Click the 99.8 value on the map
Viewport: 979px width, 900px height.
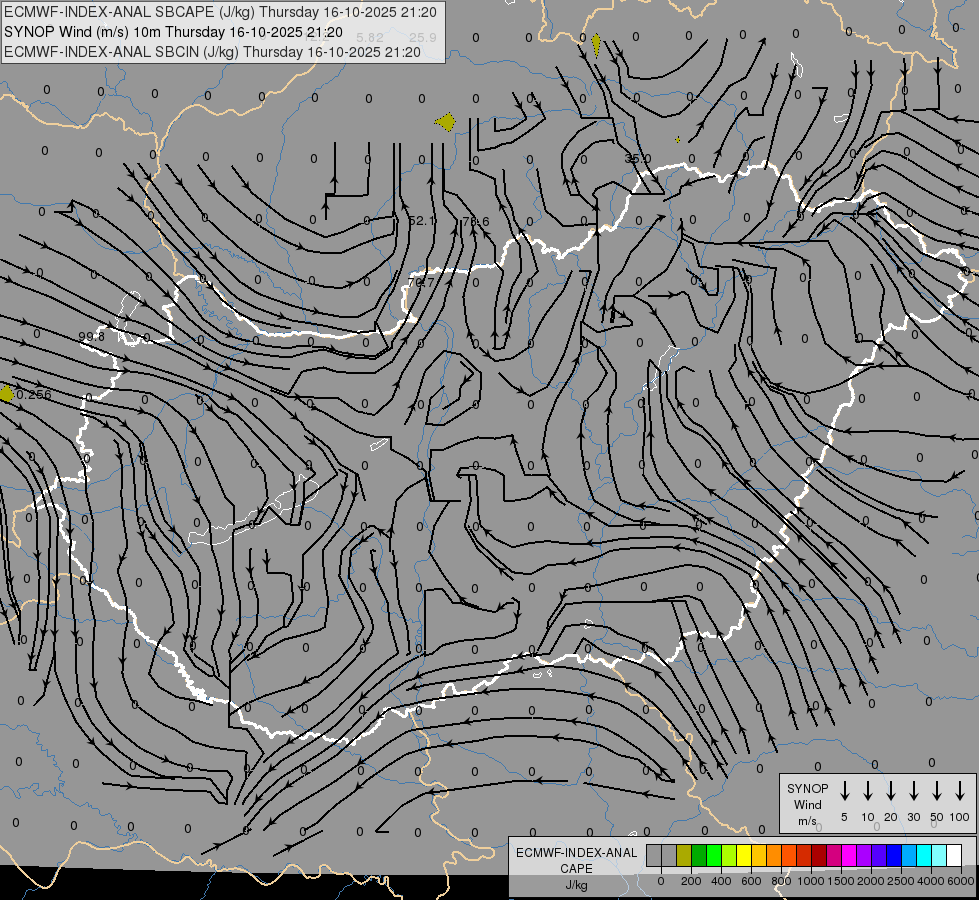click(x=92, y=337)
